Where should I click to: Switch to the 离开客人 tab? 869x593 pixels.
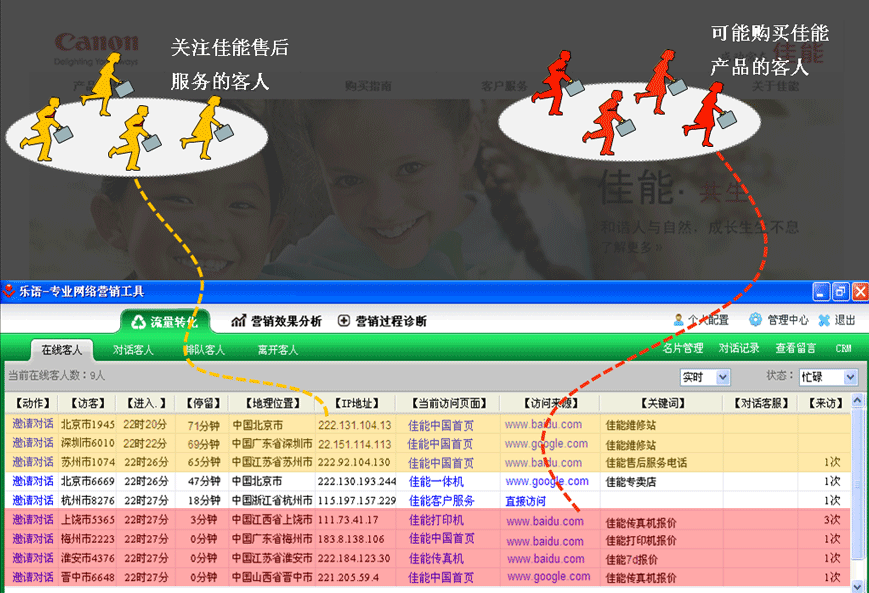coord(278,350)
